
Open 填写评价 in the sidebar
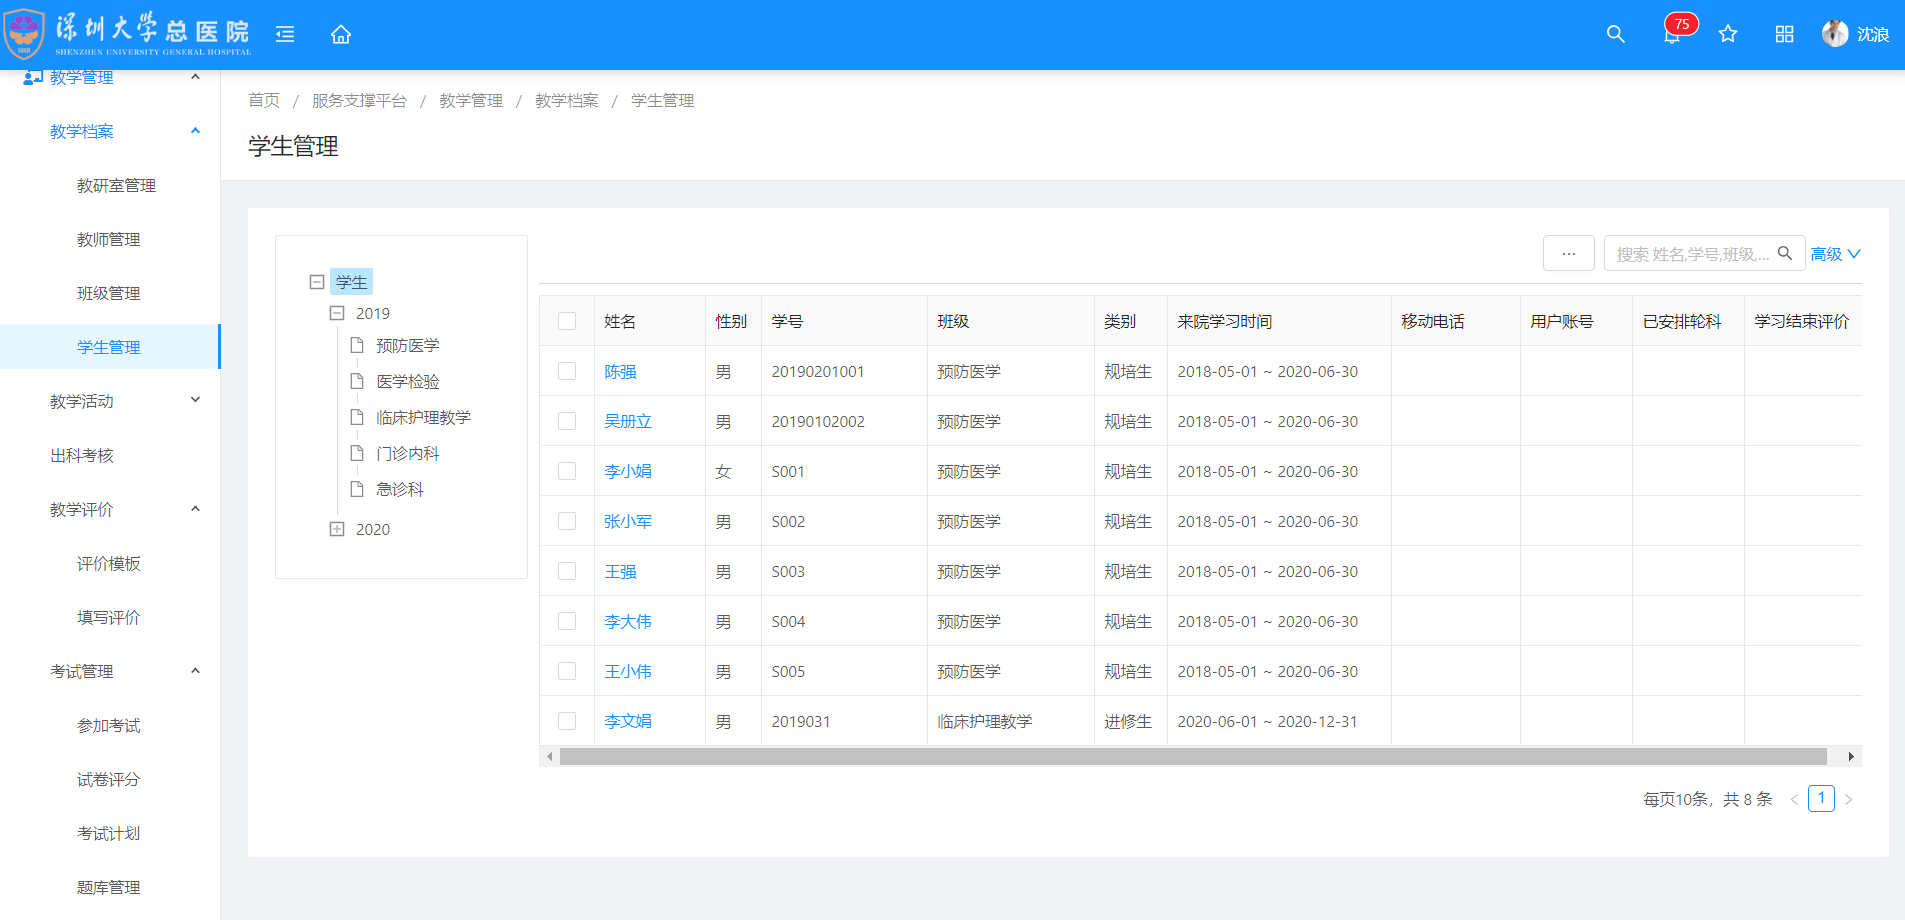(108, 617)
